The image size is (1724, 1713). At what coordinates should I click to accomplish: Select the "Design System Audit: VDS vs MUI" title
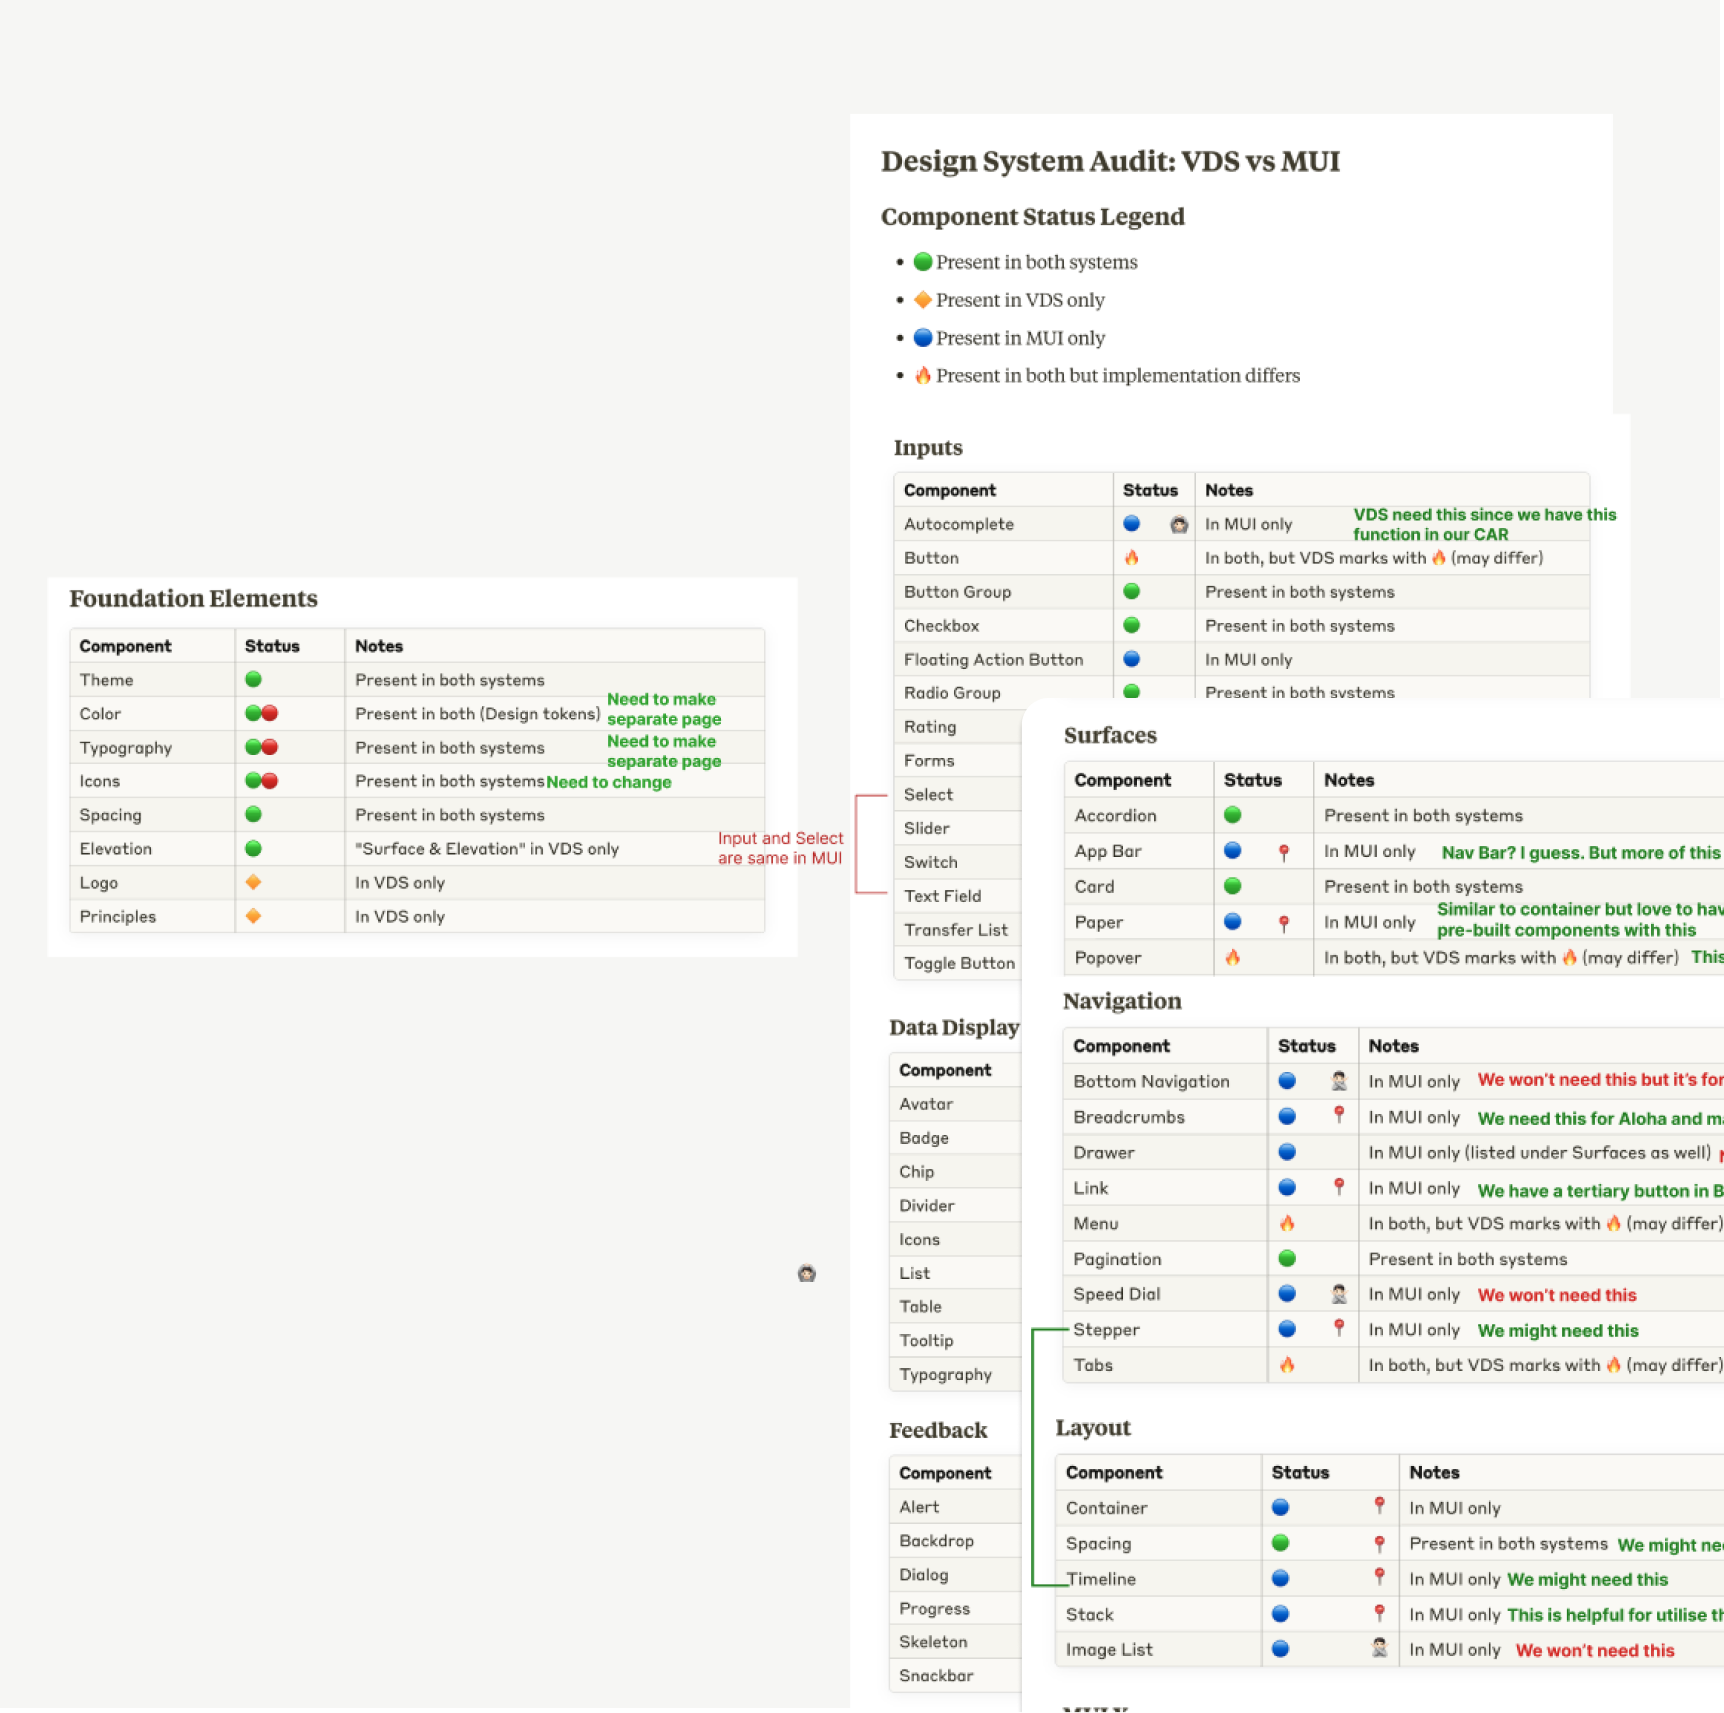[x=1110, y=161]
